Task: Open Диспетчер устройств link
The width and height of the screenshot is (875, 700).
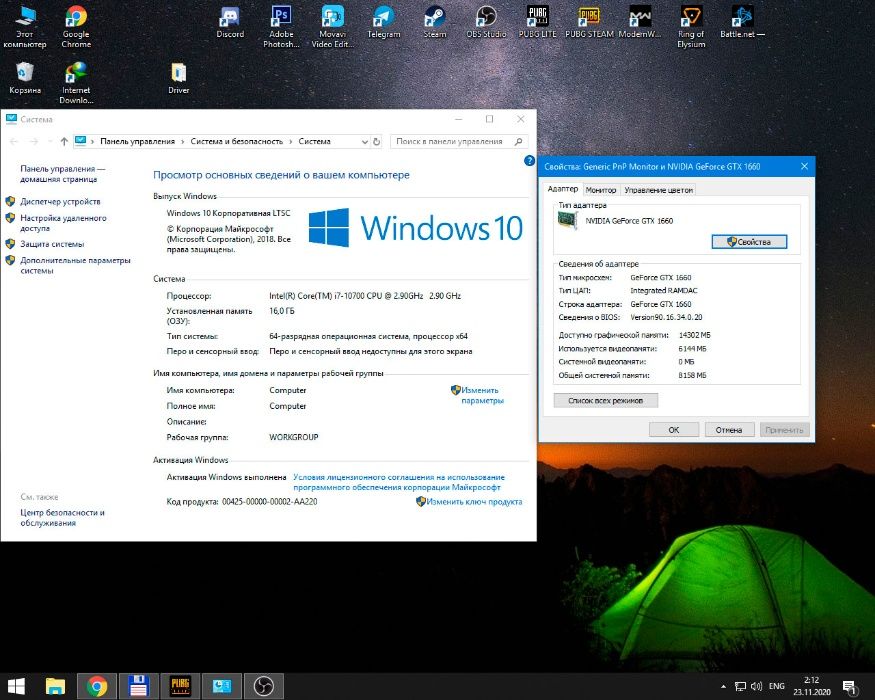Action: [60, 202]
